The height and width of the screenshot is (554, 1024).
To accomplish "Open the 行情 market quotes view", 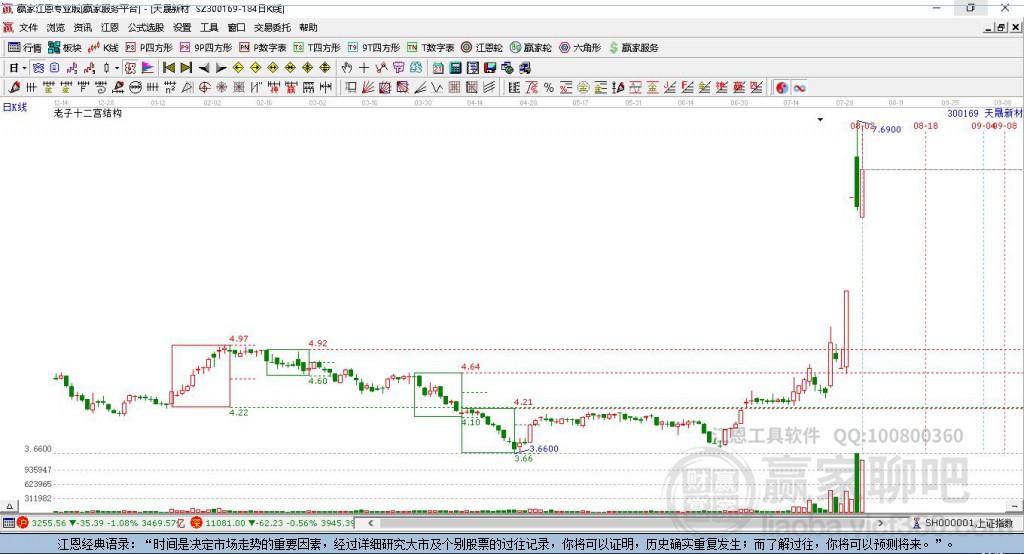I will pyautogui.click(x=24, y=48).
